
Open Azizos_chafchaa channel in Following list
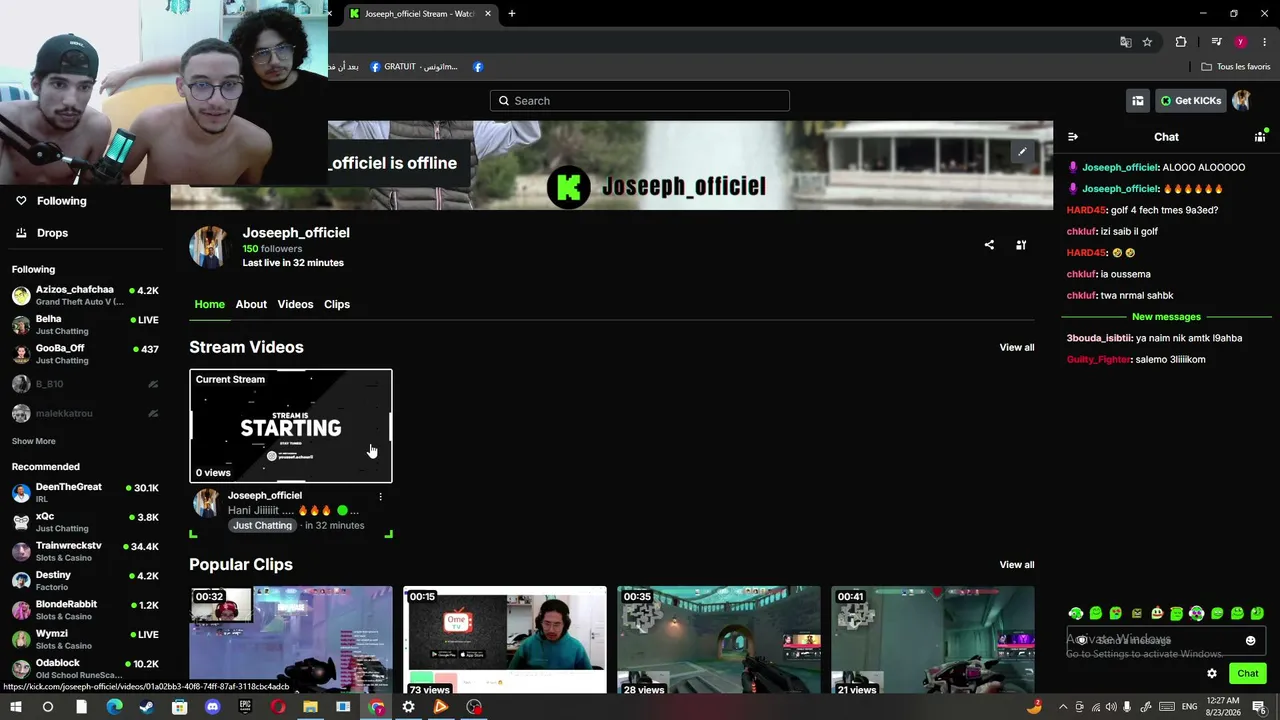tap(86, 296)
